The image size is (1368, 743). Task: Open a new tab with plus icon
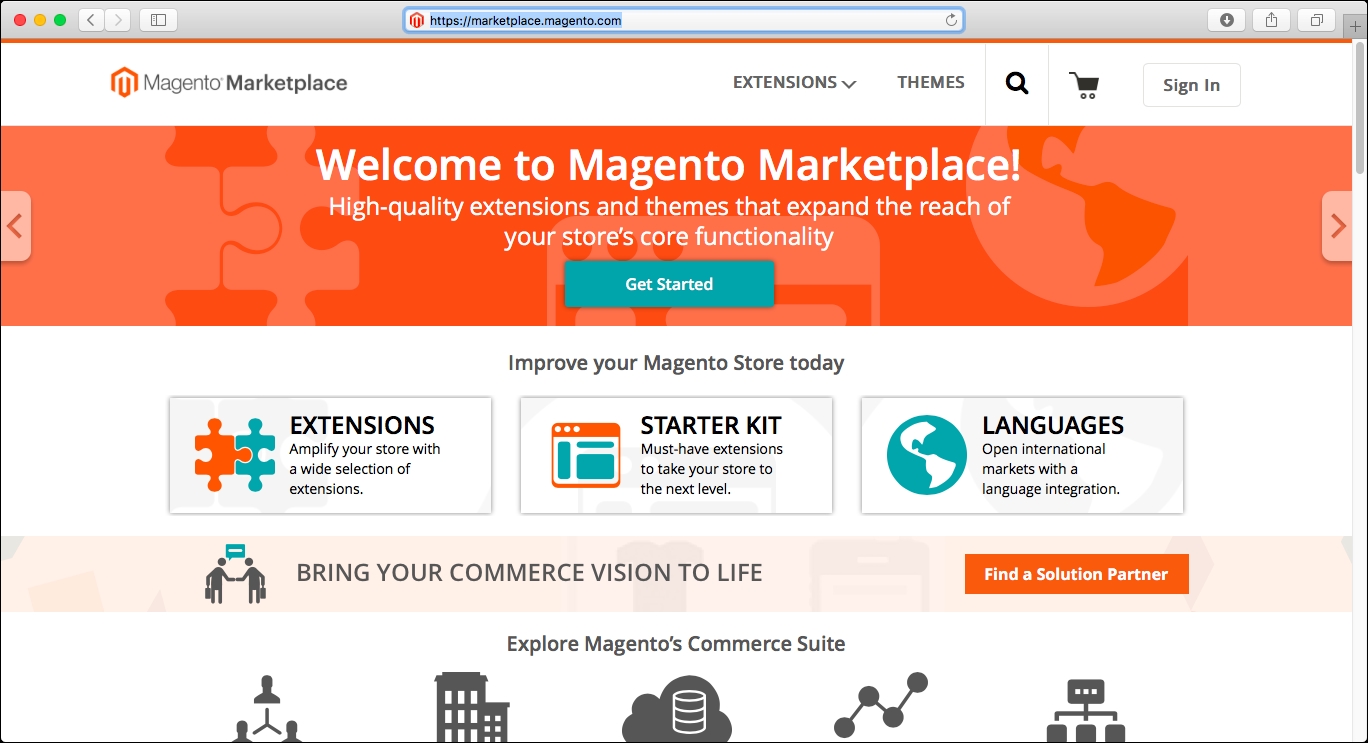[1355, 26]
